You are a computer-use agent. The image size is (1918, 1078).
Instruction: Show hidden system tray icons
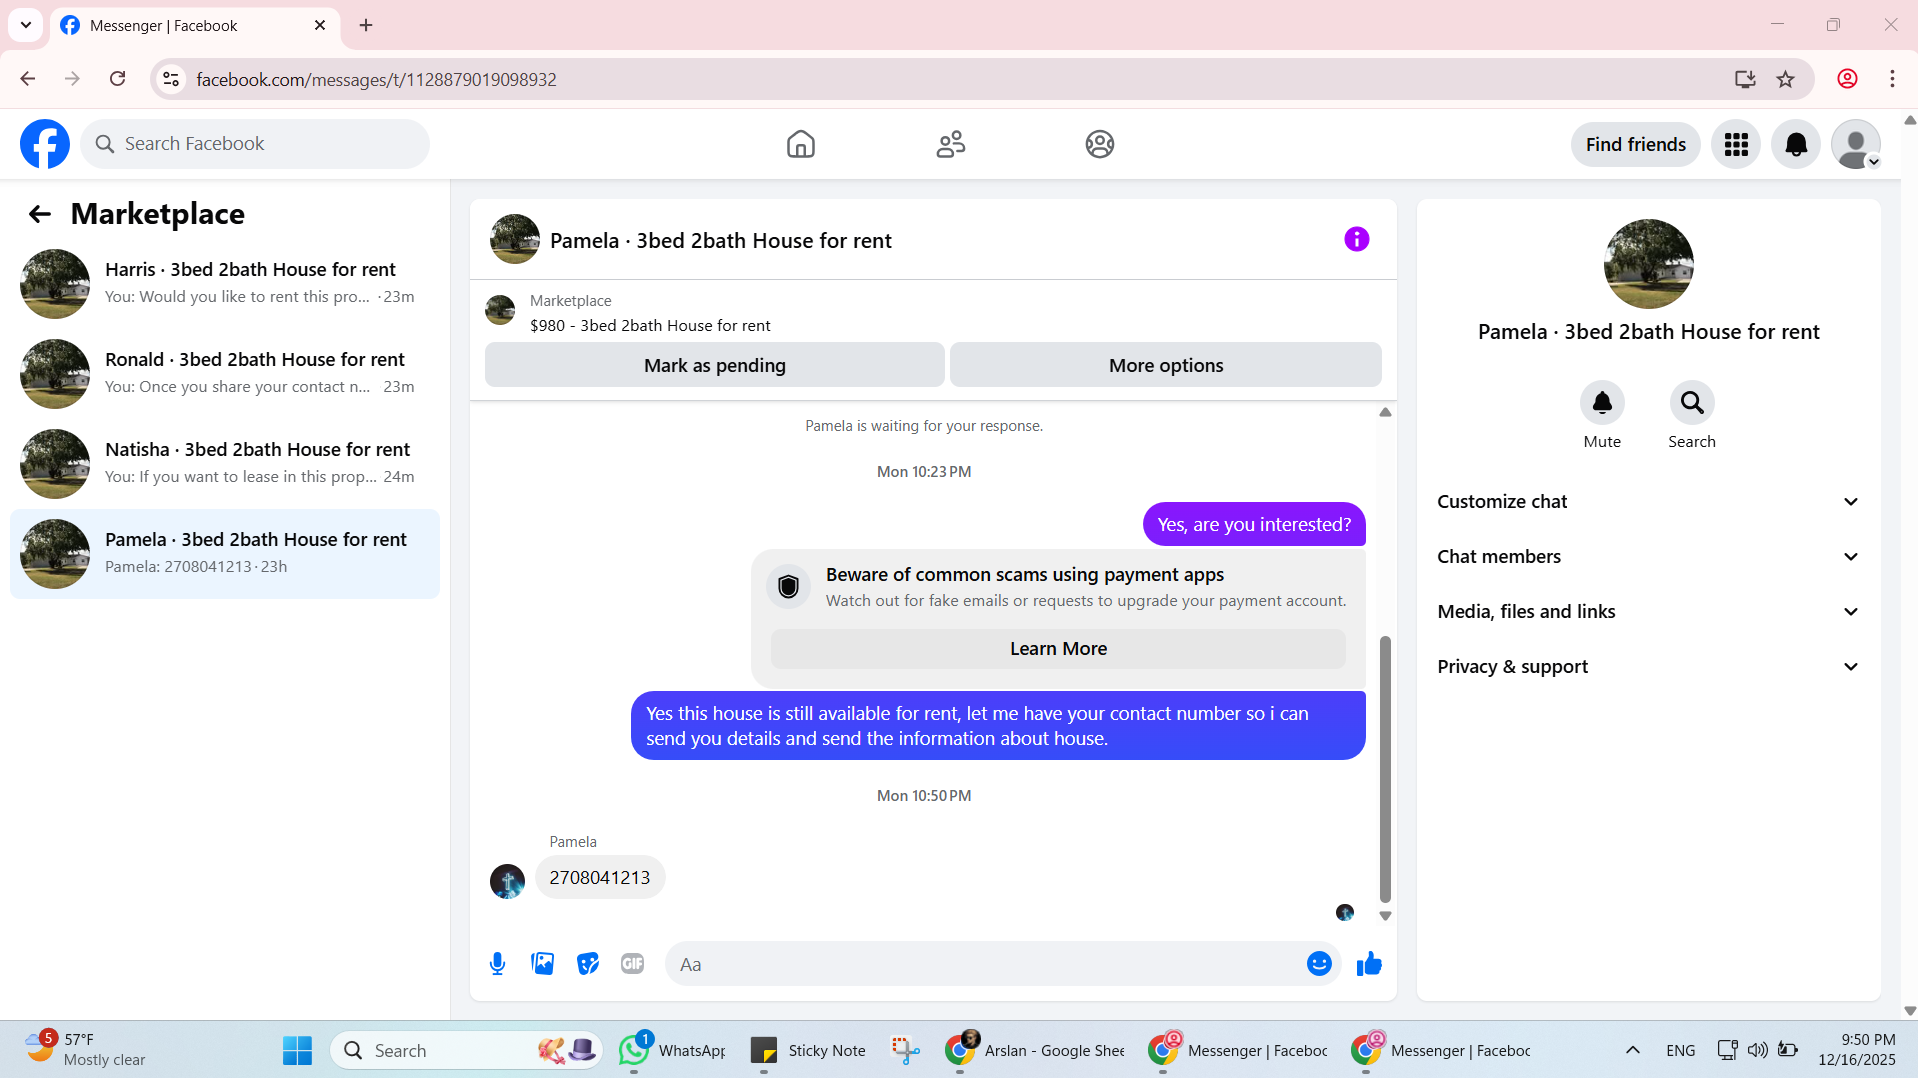point(1632,1050)
